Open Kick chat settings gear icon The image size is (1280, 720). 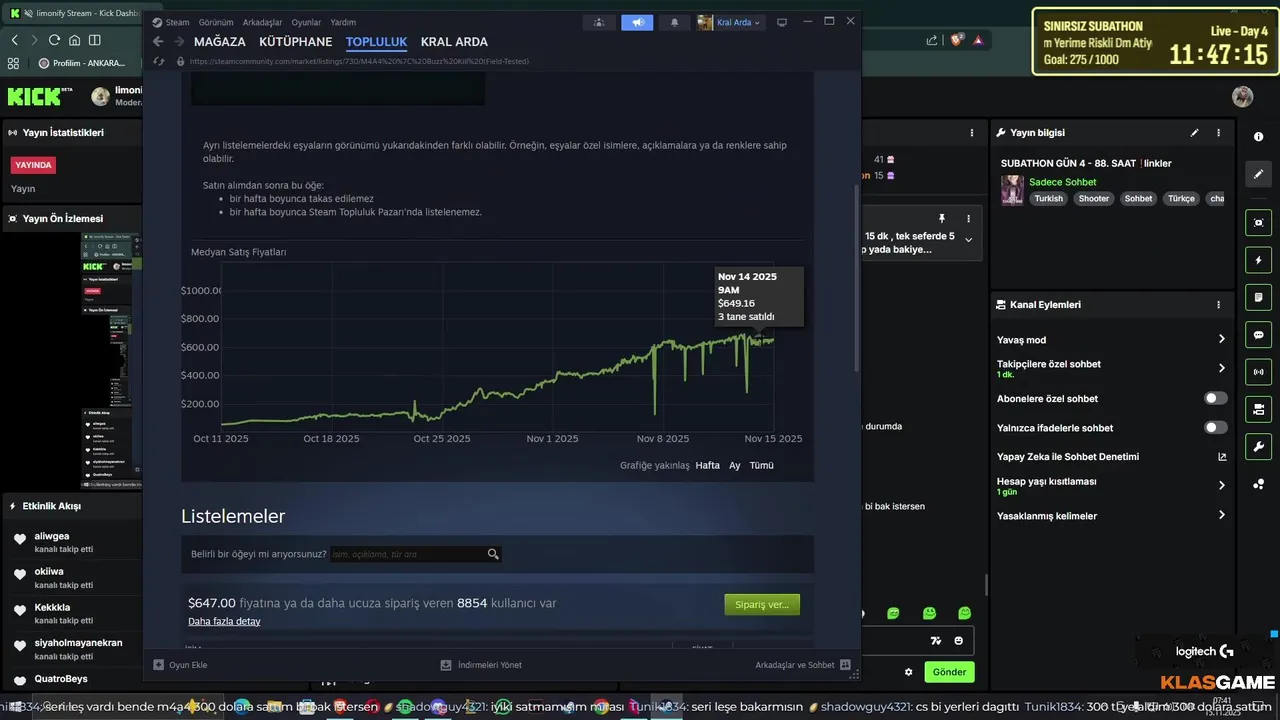[909, 672]
